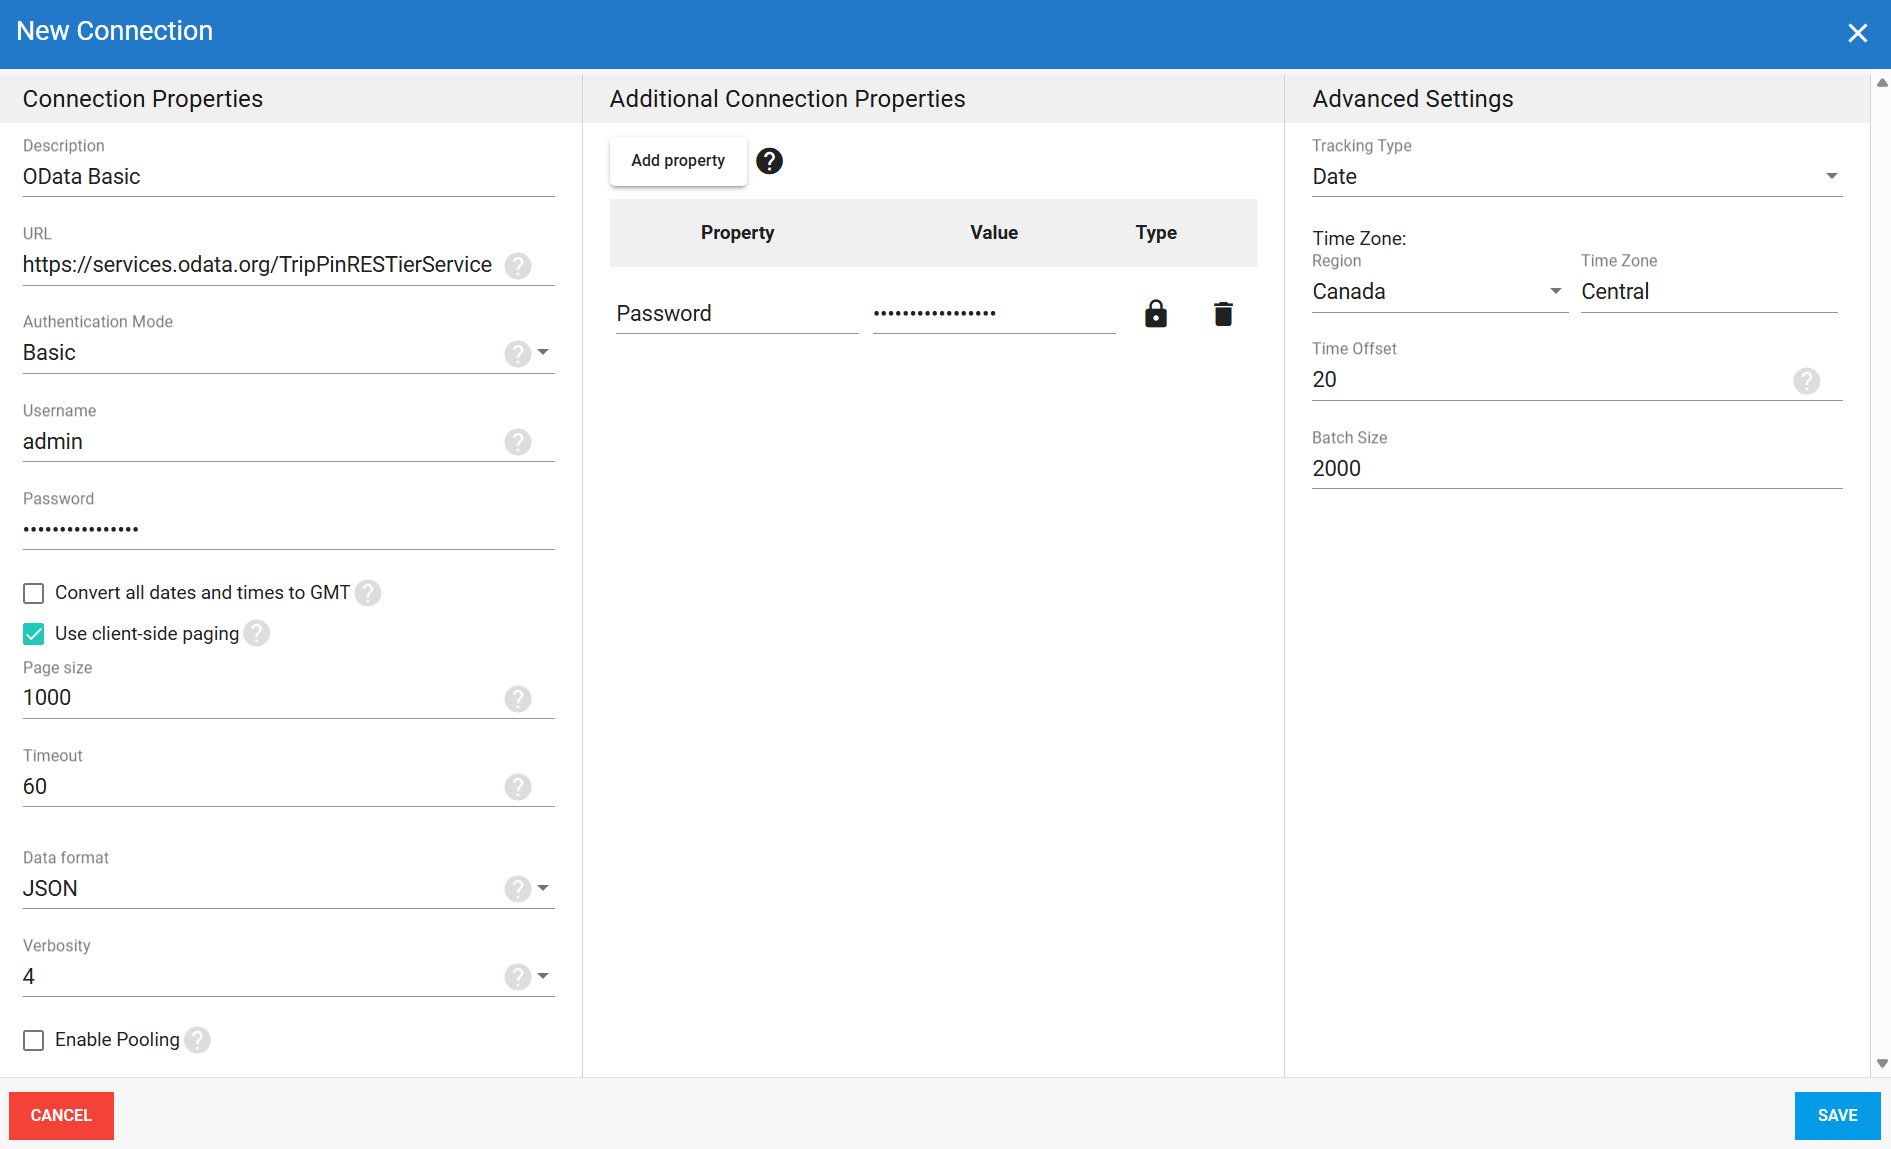
Task: Click the Timeout help icon
Action: [x=518, y=787]
